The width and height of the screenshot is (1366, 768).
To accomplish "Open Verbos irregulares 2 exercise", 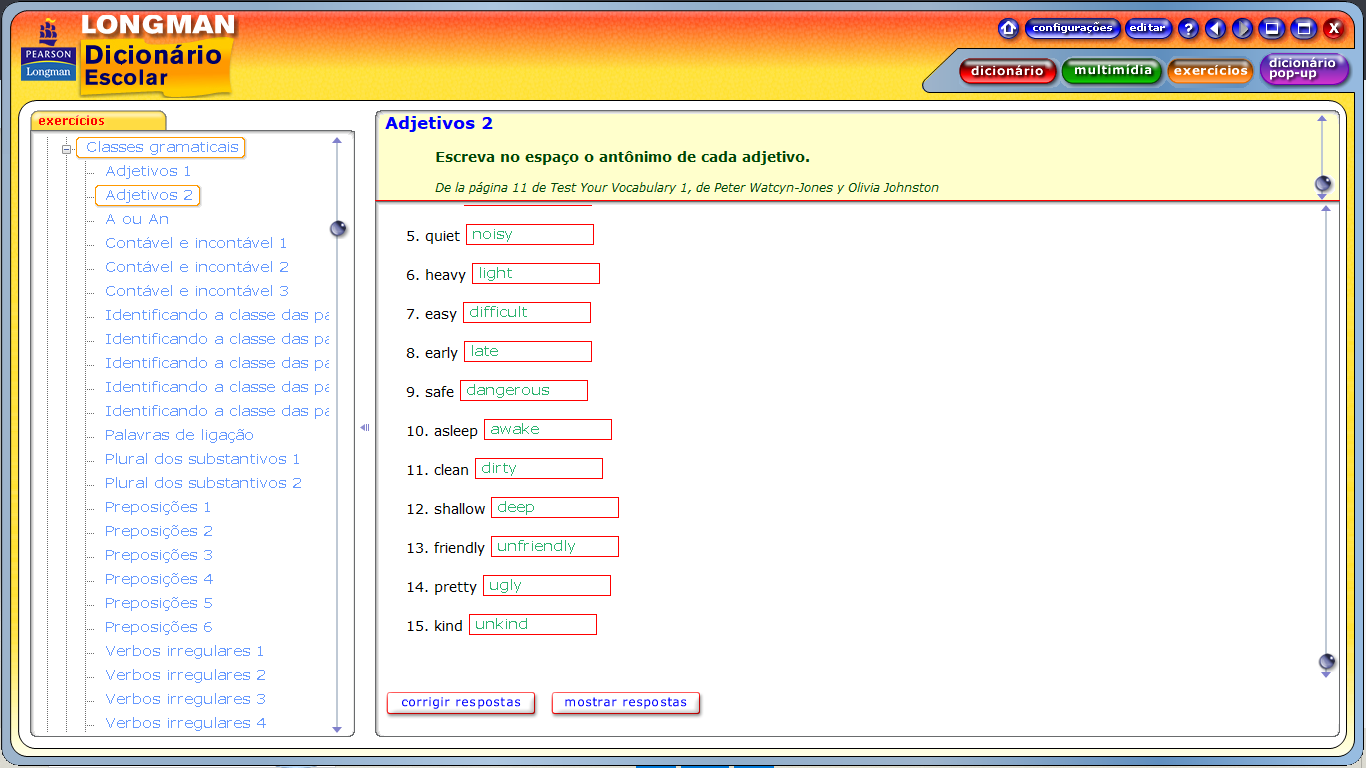I will pos(186,675).
